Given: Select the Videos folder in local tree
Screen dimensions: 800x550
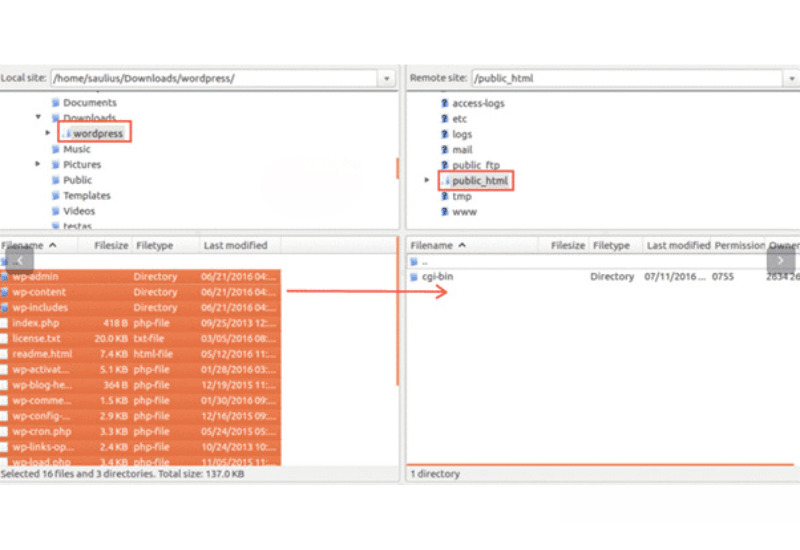Looking at the screenshot, I should (79, 211).
